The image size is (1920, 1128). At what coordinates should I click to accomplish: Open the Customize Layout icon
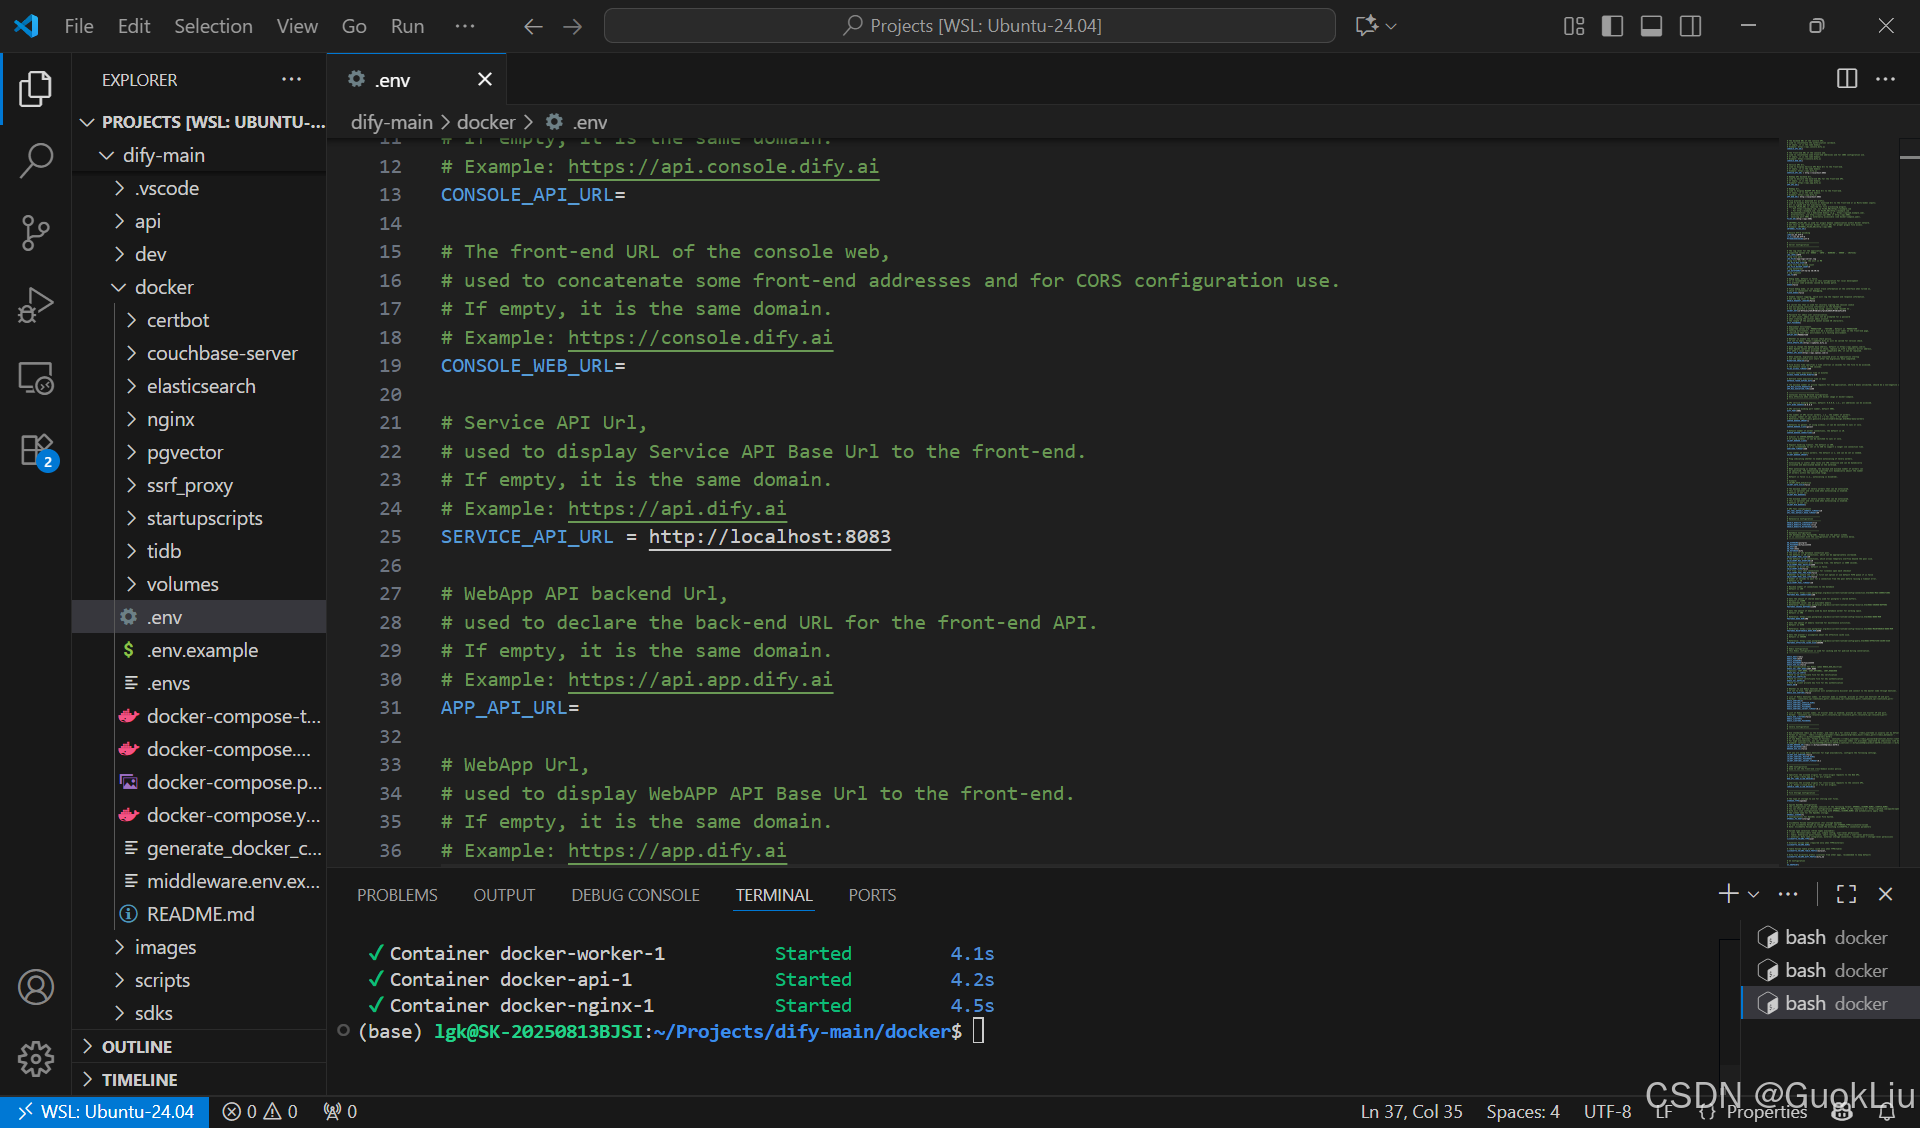pos(1574,26)
